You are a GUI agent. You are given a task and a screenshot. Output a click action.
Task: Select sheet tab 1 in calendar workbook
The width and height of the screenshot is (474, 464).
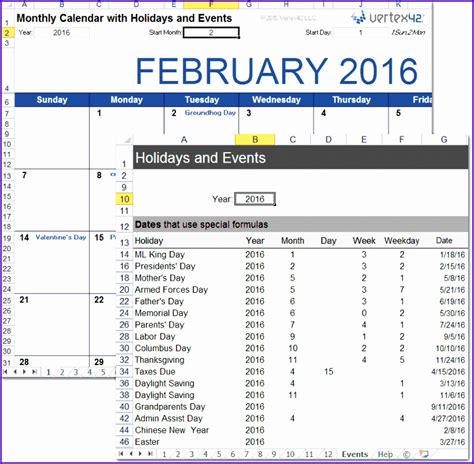(x=48, y=372)
